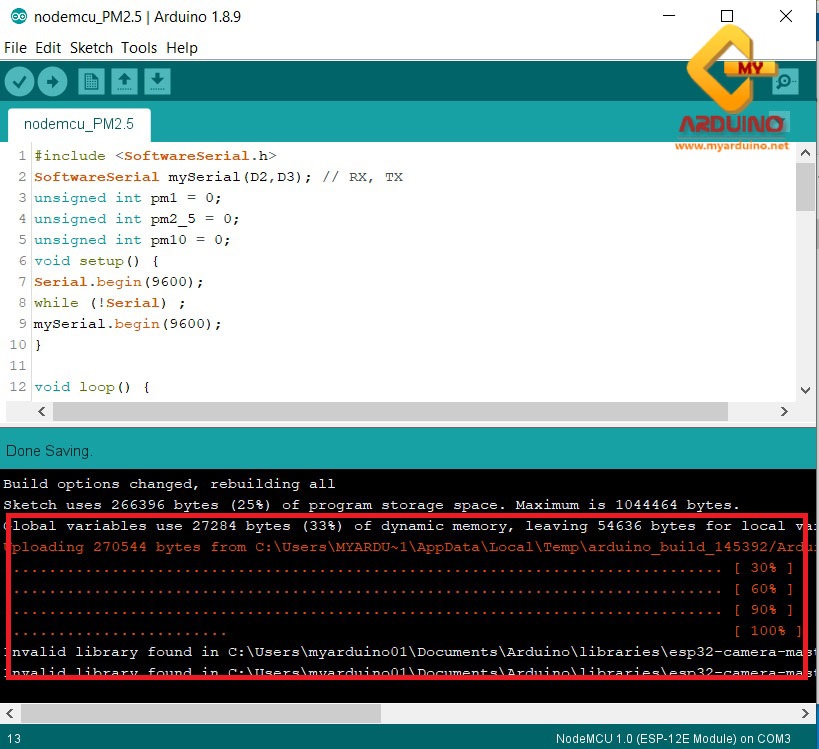Open the Edit menu
This screenshot has height=749, width=819.
[47, 47]
